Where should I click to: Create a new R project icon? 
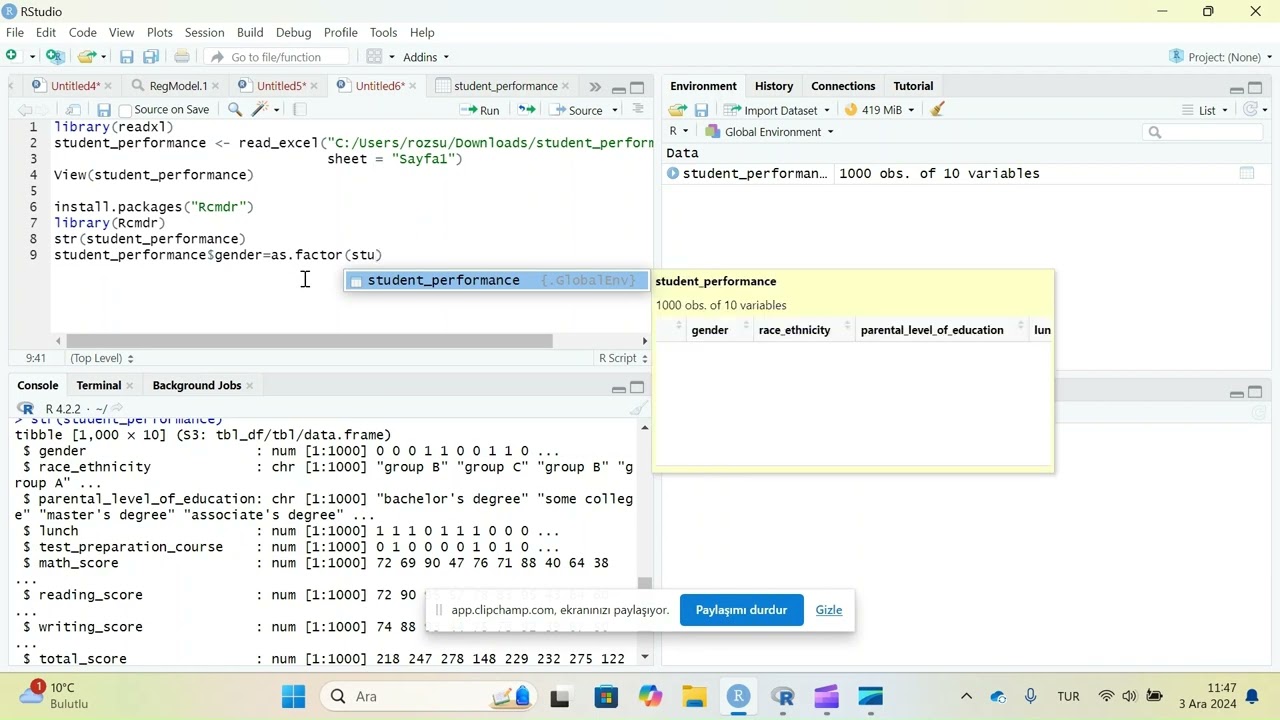pos(55,57)
